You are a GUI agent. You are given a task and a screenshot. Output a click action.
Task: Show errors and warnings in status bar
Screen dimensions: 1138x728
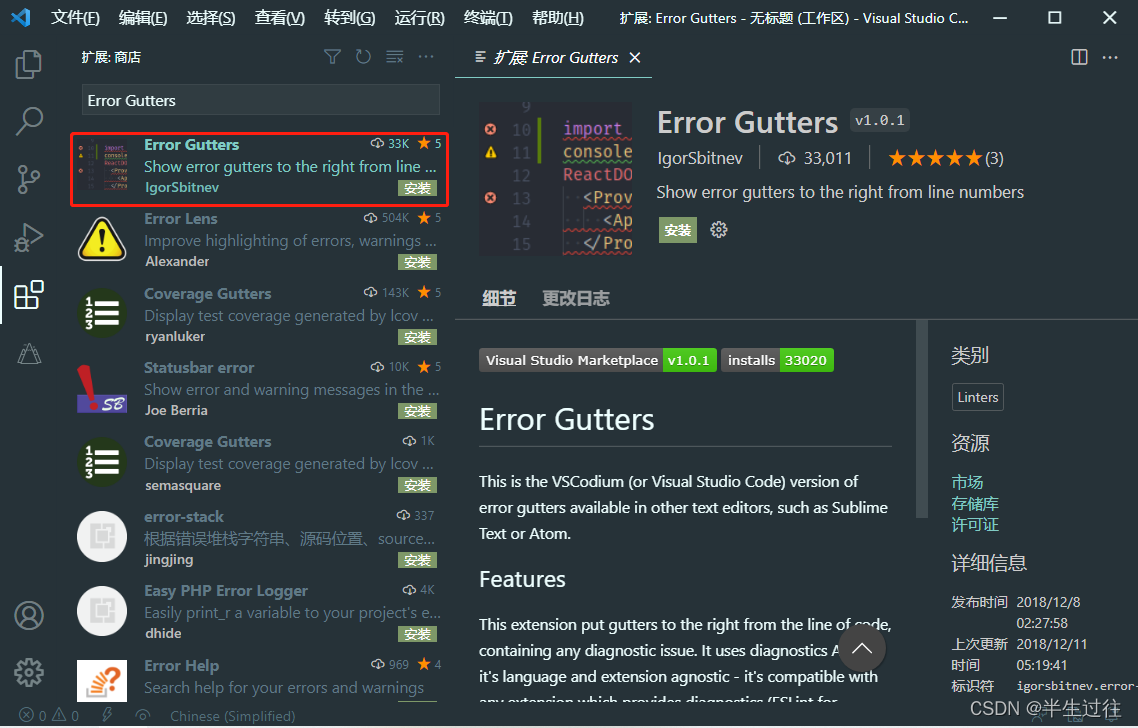pos(49,716)
